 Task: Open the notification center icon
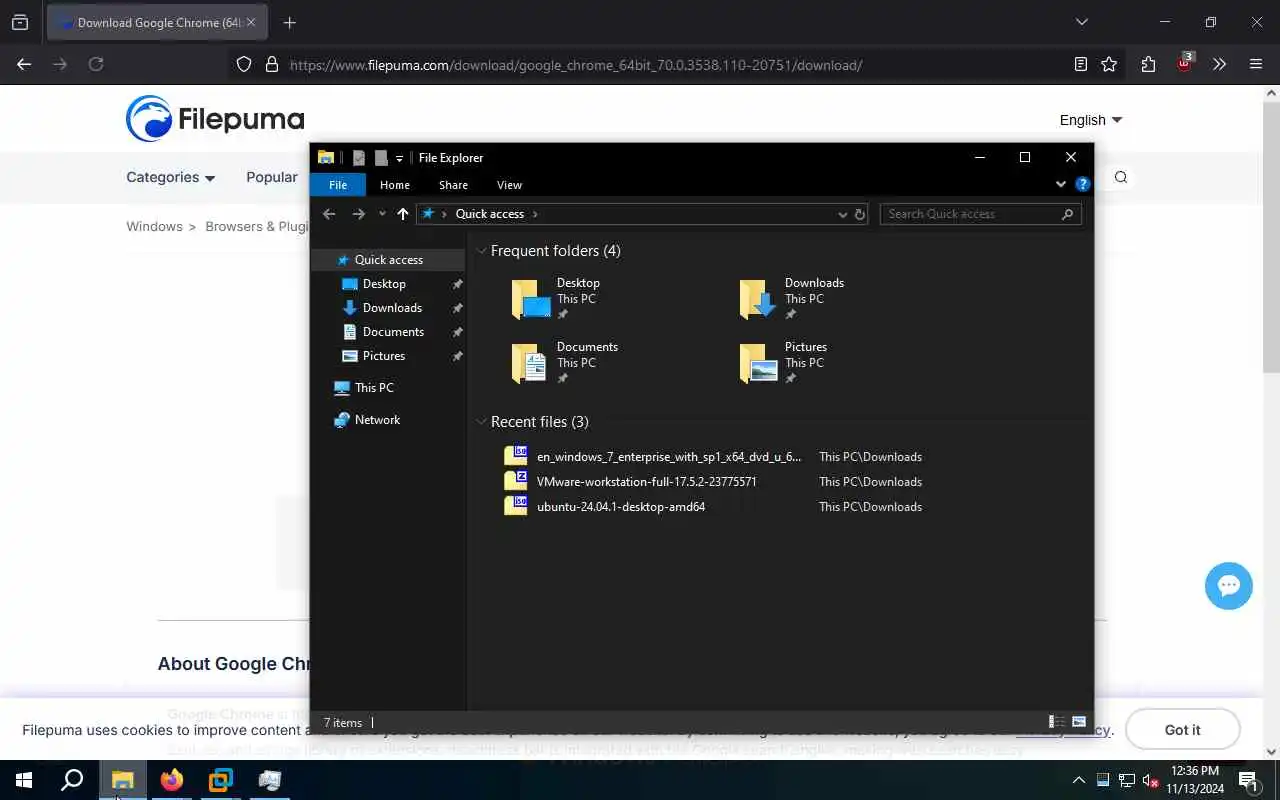point(1249,780)
